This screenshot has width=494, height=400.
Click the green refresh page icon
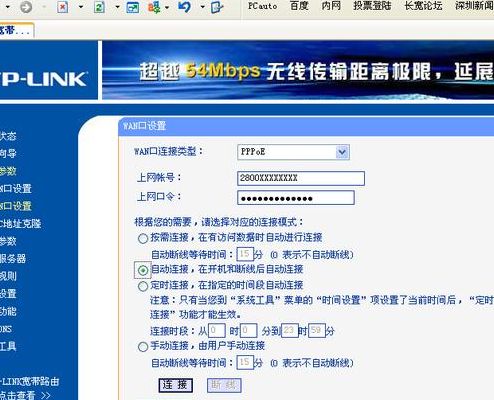point(99,7)
